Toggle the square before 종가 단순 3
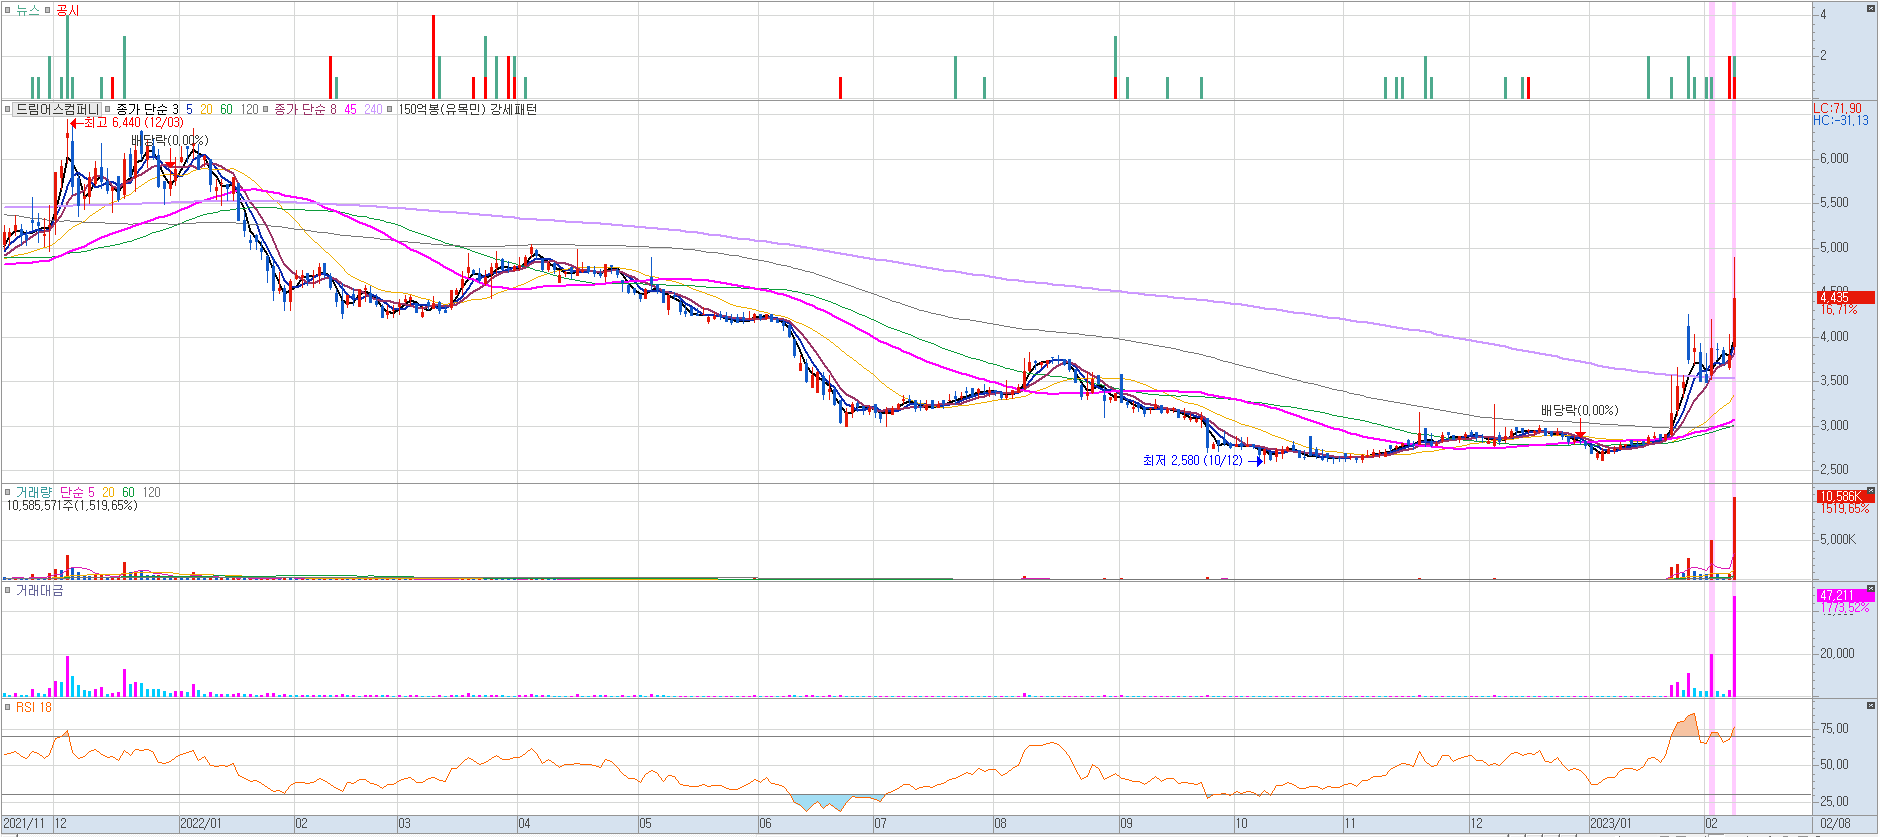The width and height of the screenshot is (1880, 837). pos(108,109)
